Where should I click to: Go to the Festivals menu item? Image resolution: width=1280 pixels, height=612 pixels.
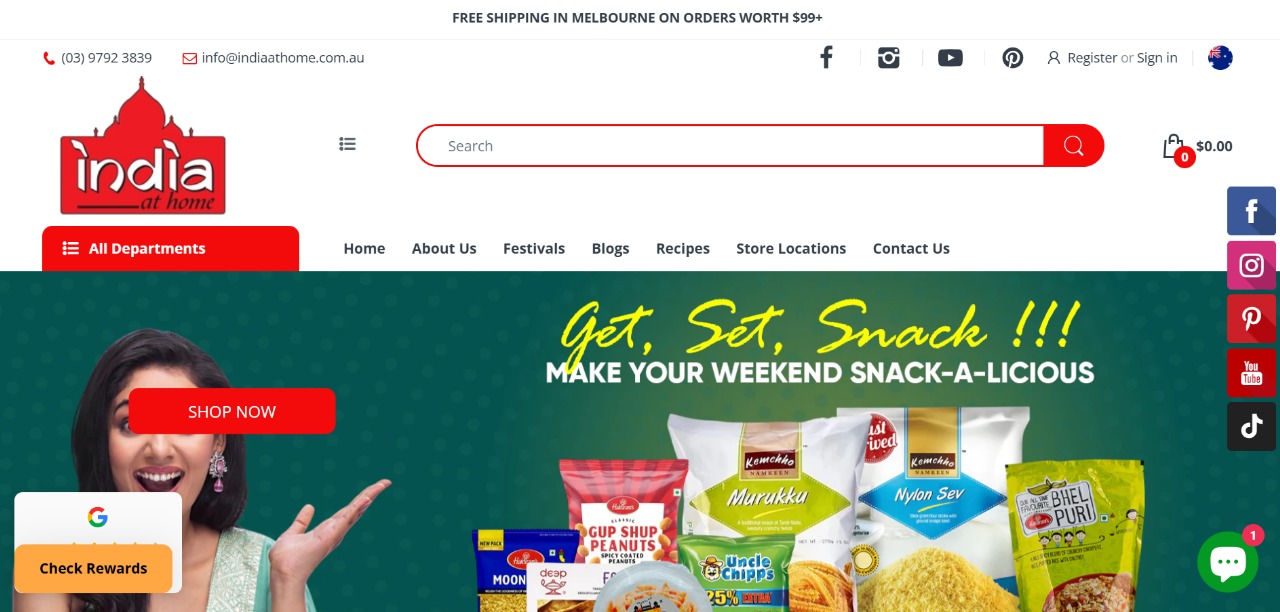point(534,248)
